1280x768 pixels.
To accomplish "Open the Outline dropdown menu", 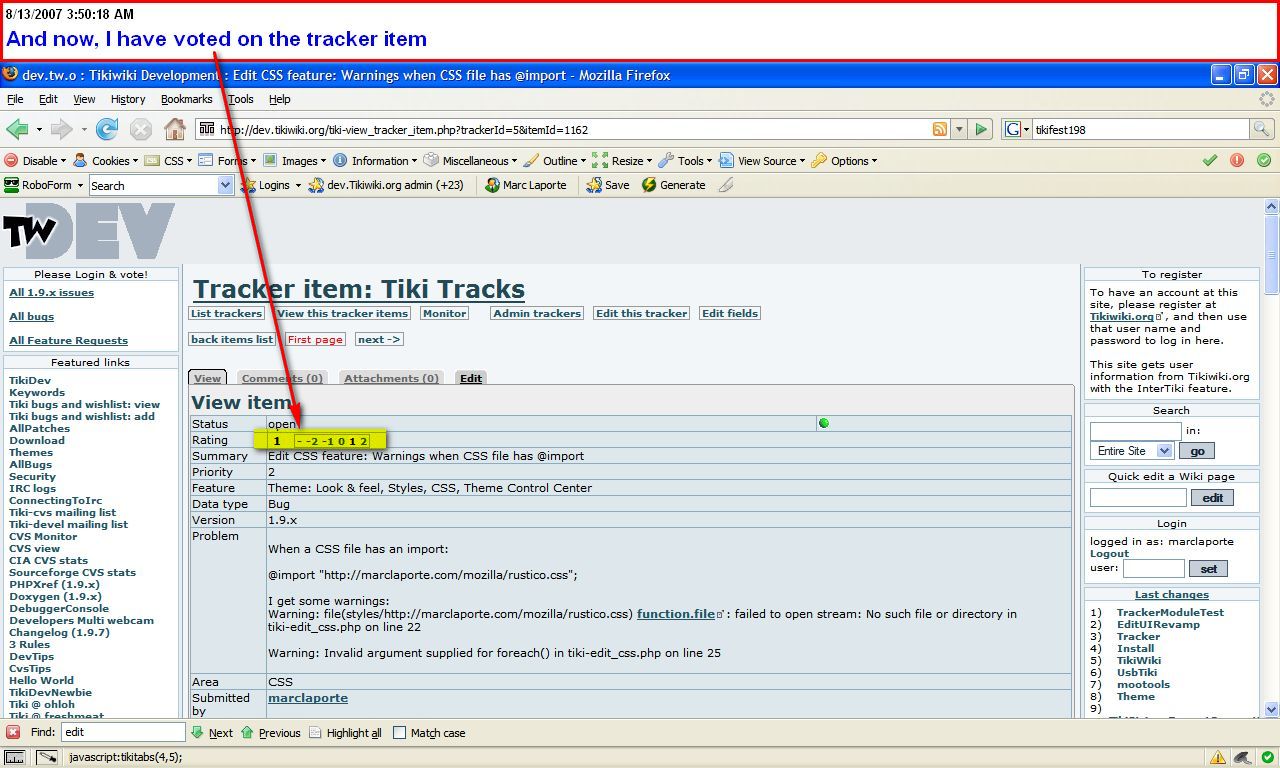I will [x=555, y=160].
